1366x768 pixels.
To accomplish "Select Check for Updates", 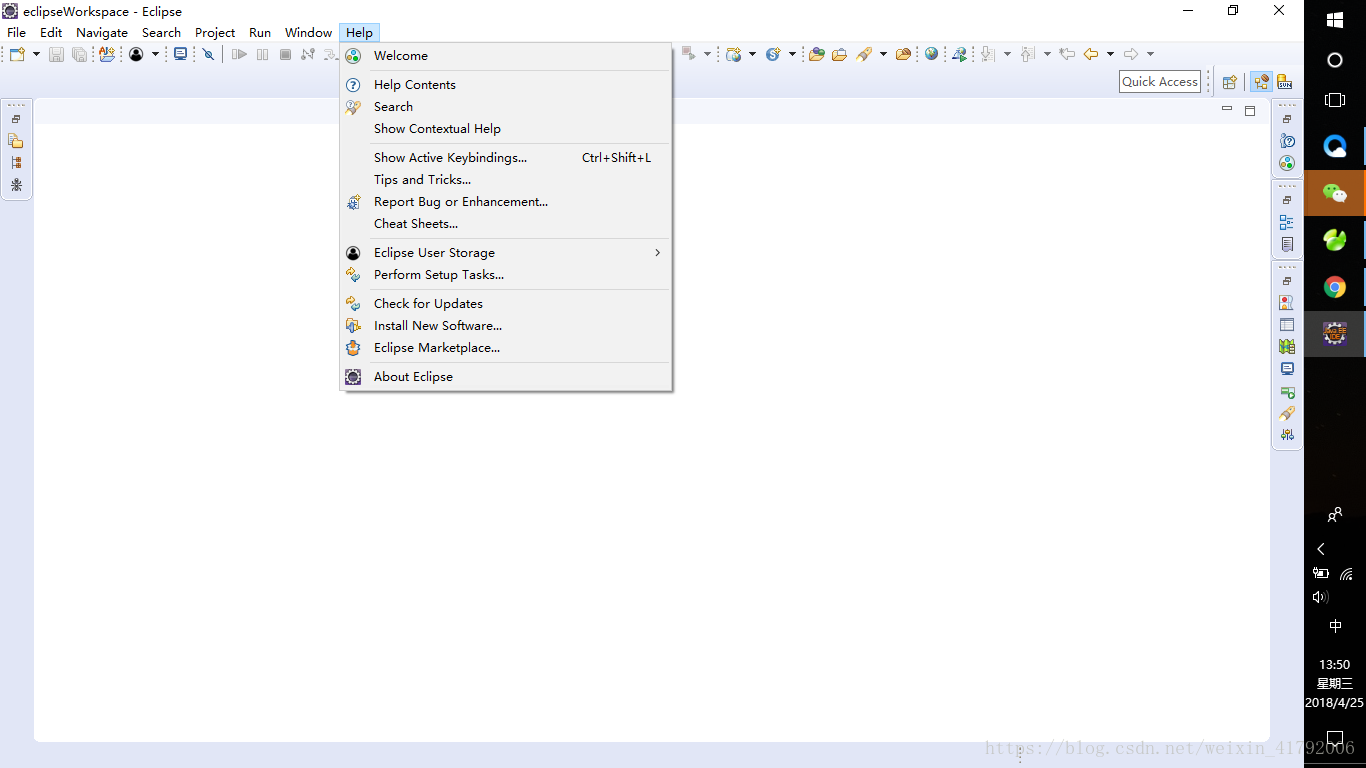I will click(506, 304).
